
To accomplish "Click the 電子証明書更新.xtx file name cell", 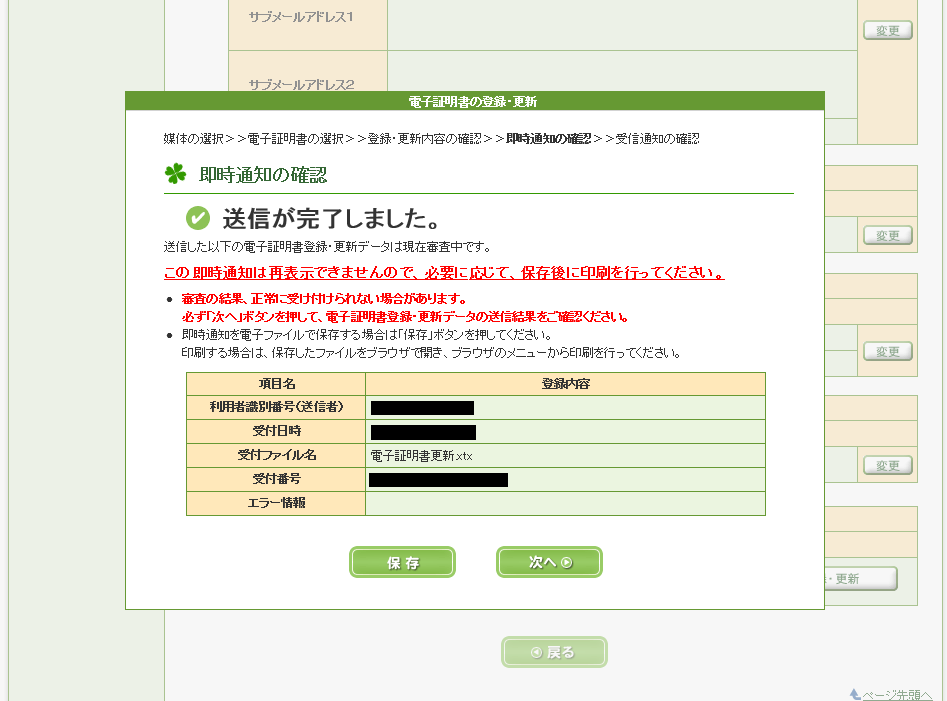I will 565,455.
